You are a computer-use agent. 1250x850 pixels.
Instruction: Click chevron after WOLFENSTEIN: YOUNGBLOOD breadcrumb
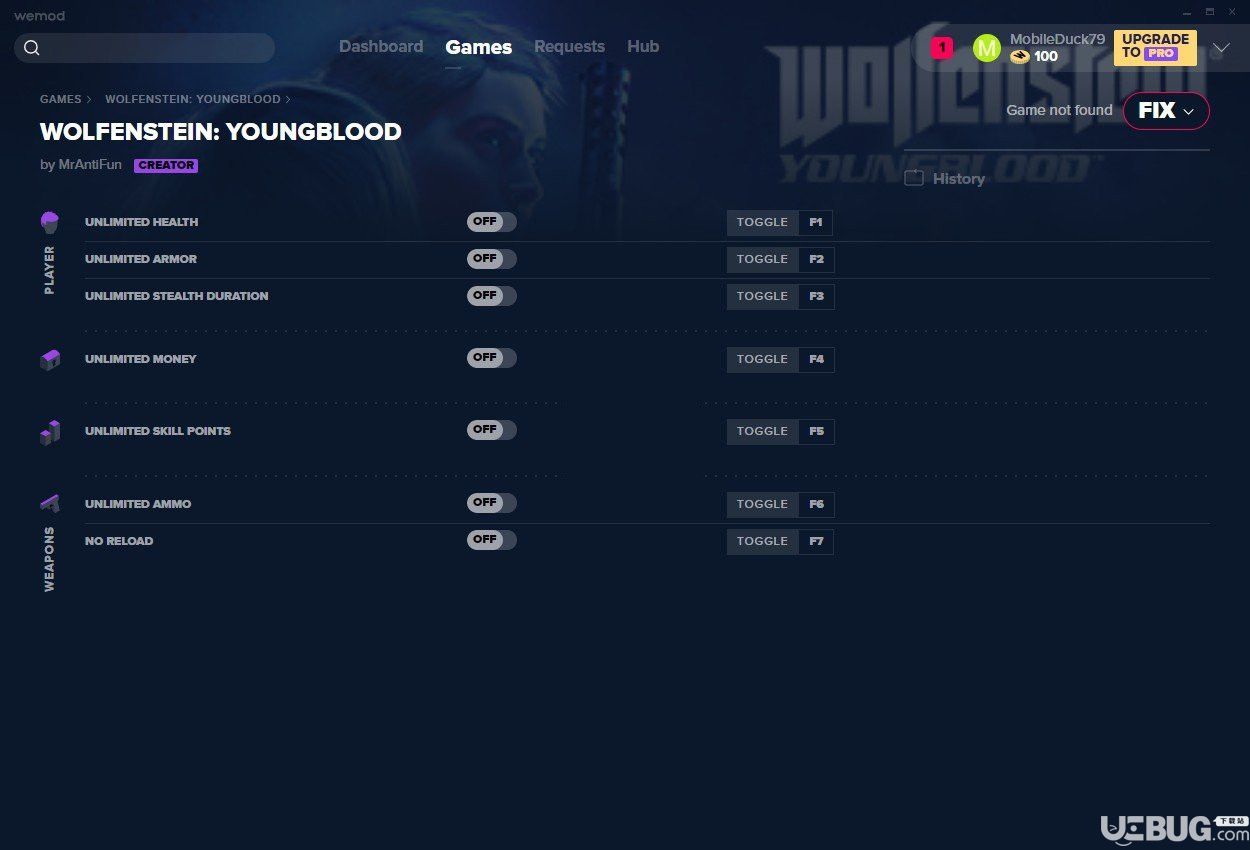[x=288, y=100]
